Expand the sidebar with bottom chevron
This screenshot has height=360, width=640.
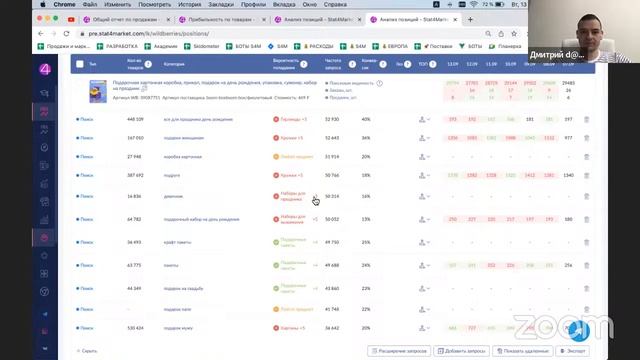coord(44,348)
